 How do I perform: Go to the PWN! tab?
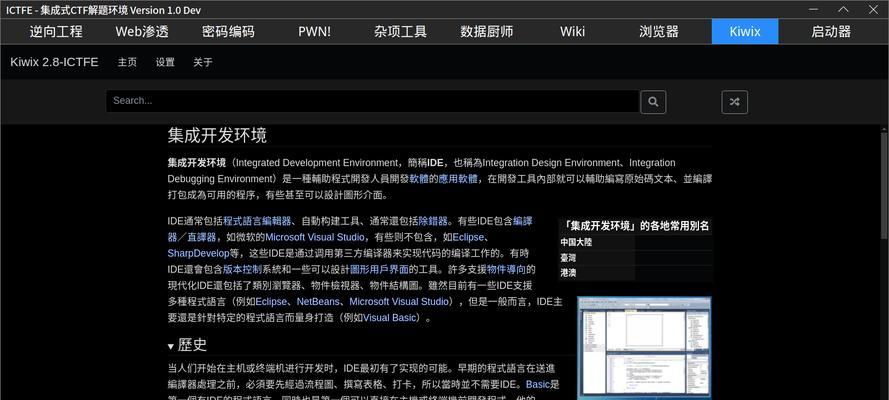(314, 31)
